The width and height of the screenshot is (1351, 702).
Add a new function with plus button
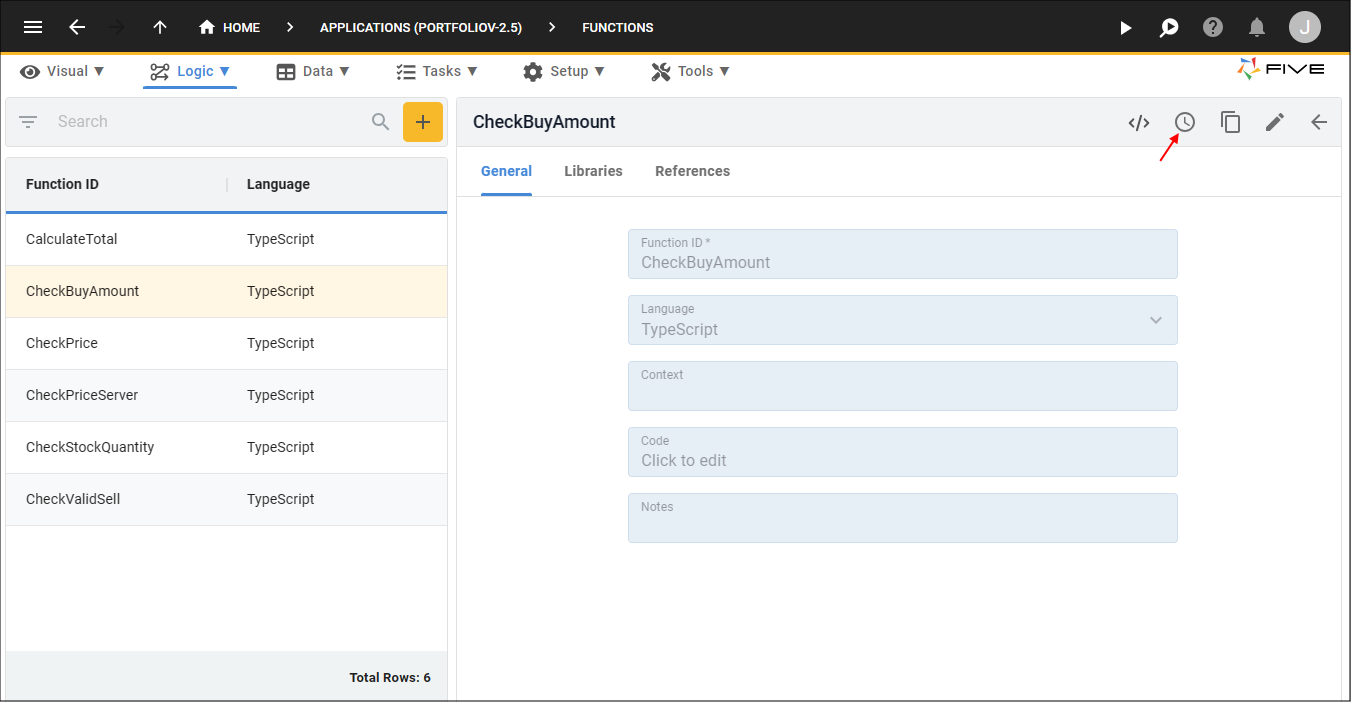coord(423,122)
